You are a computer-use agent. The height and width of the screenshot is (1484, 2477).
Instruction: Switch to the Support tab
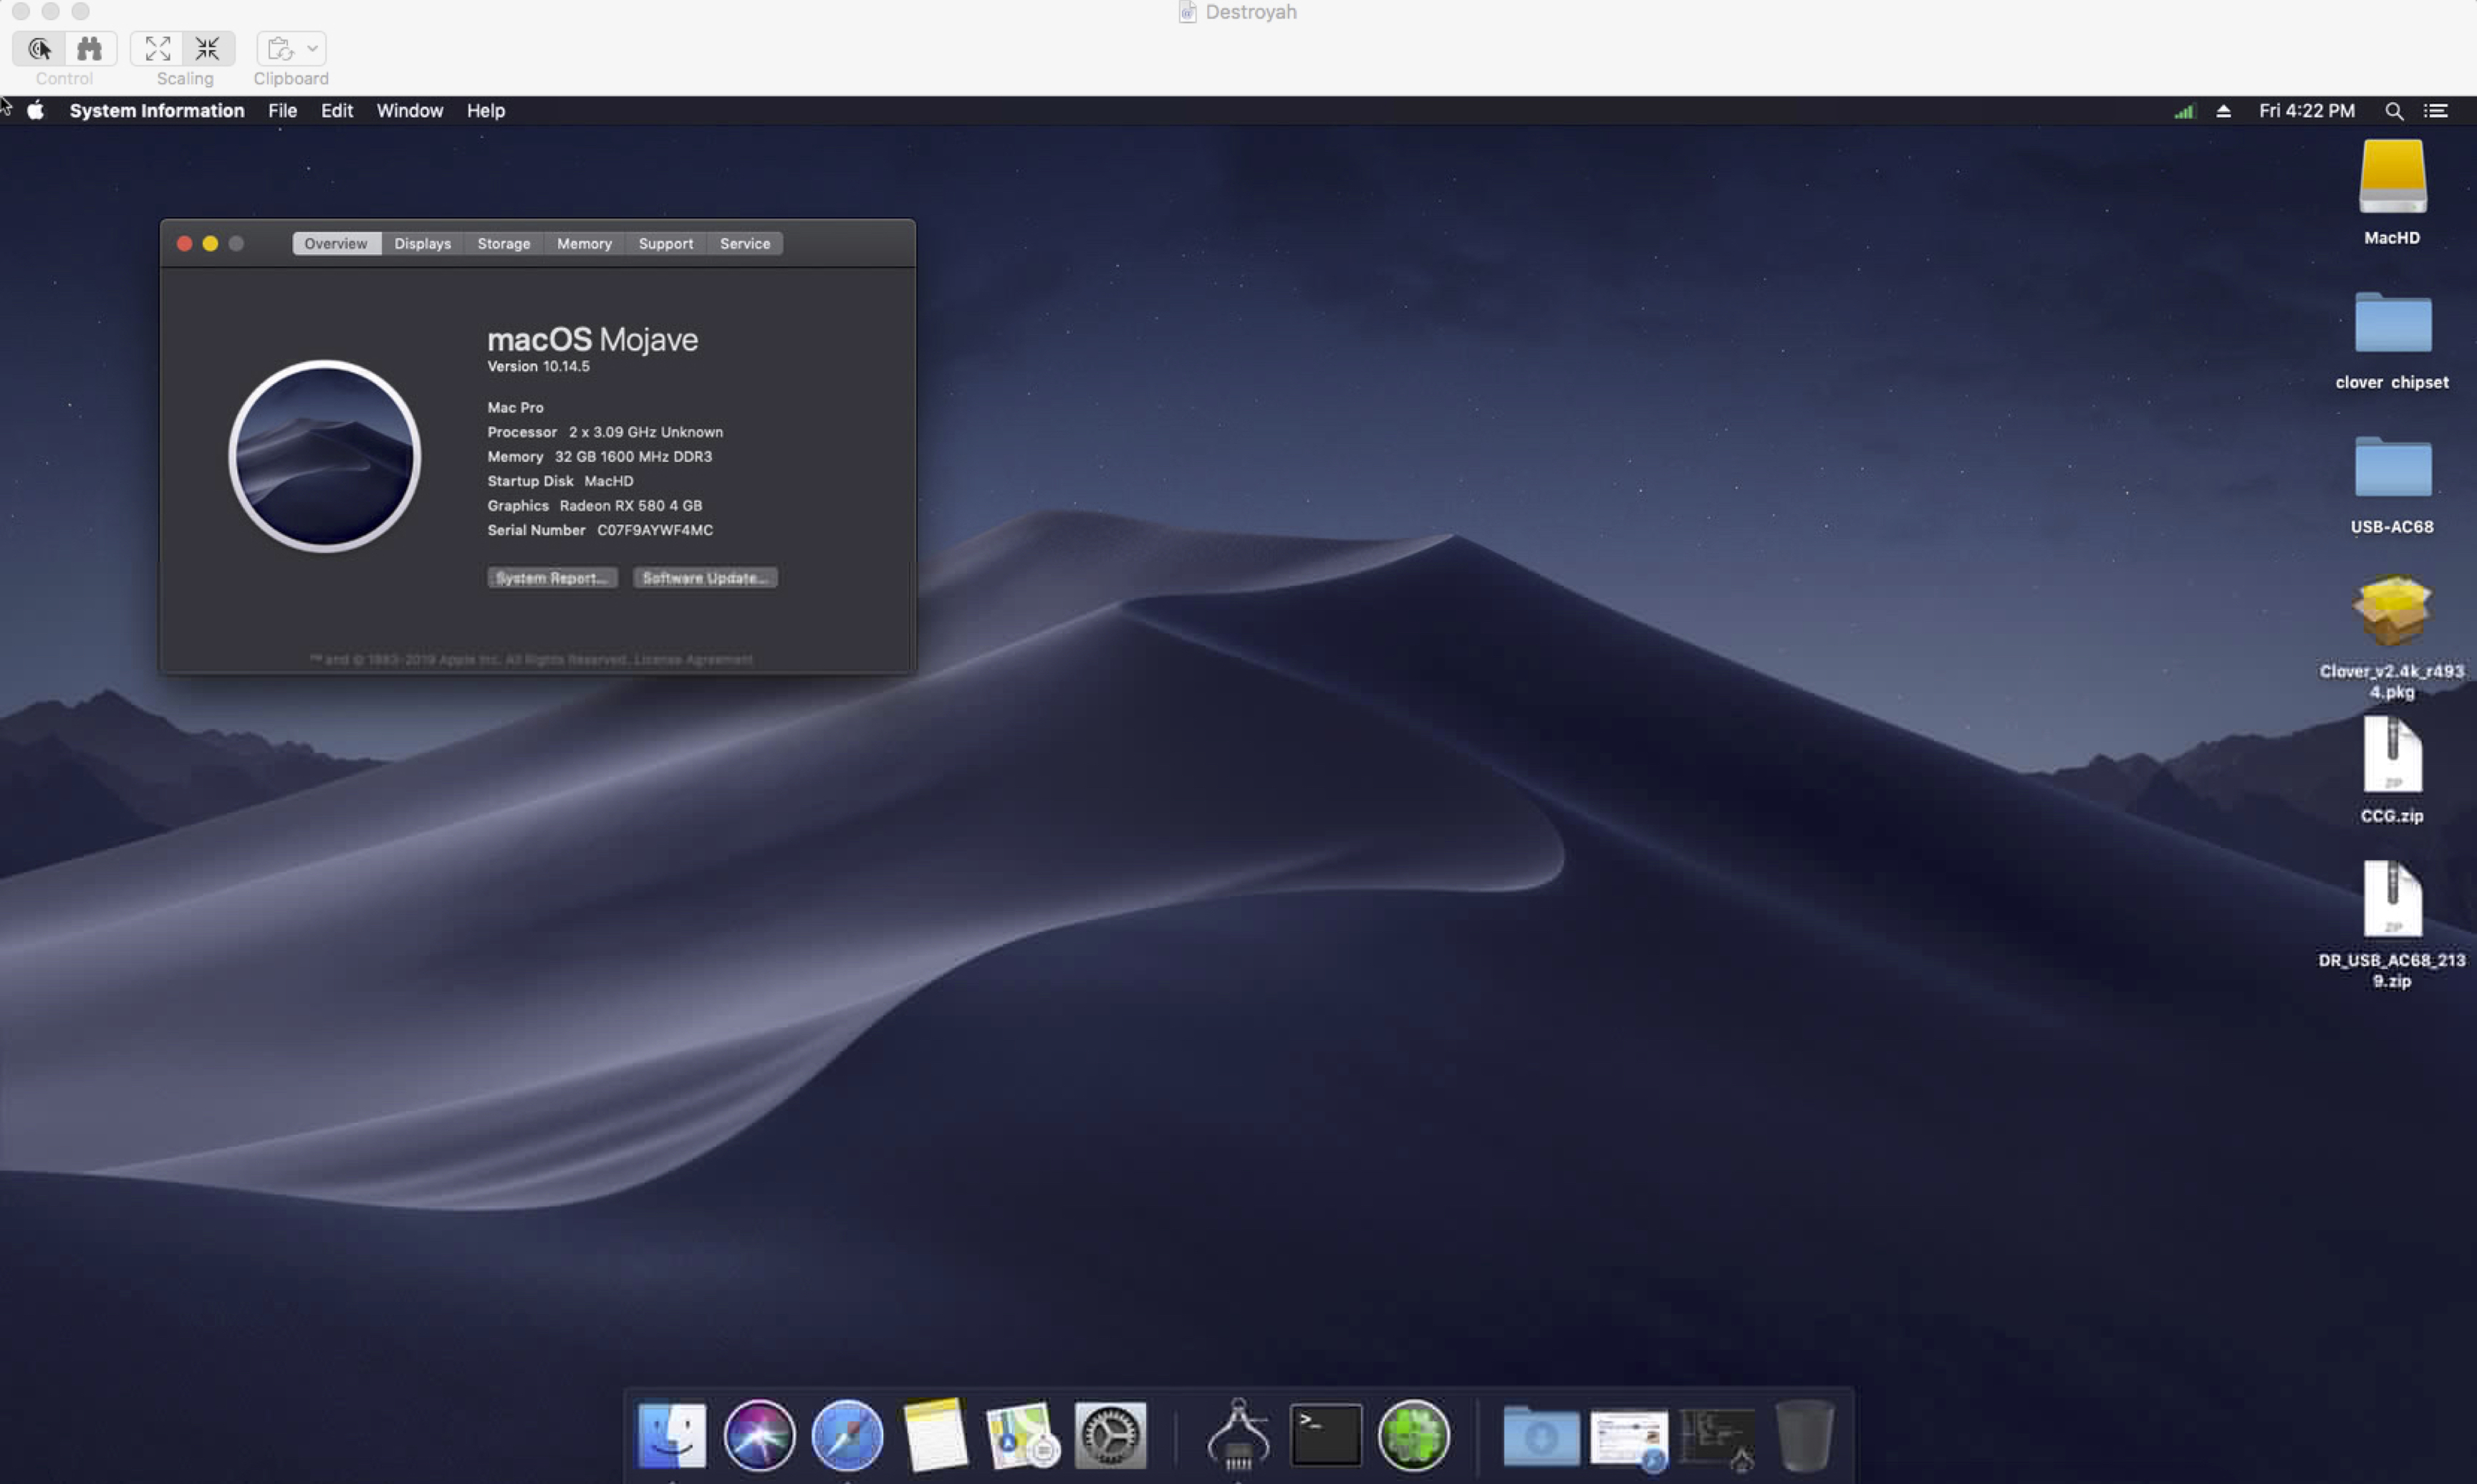666,243
